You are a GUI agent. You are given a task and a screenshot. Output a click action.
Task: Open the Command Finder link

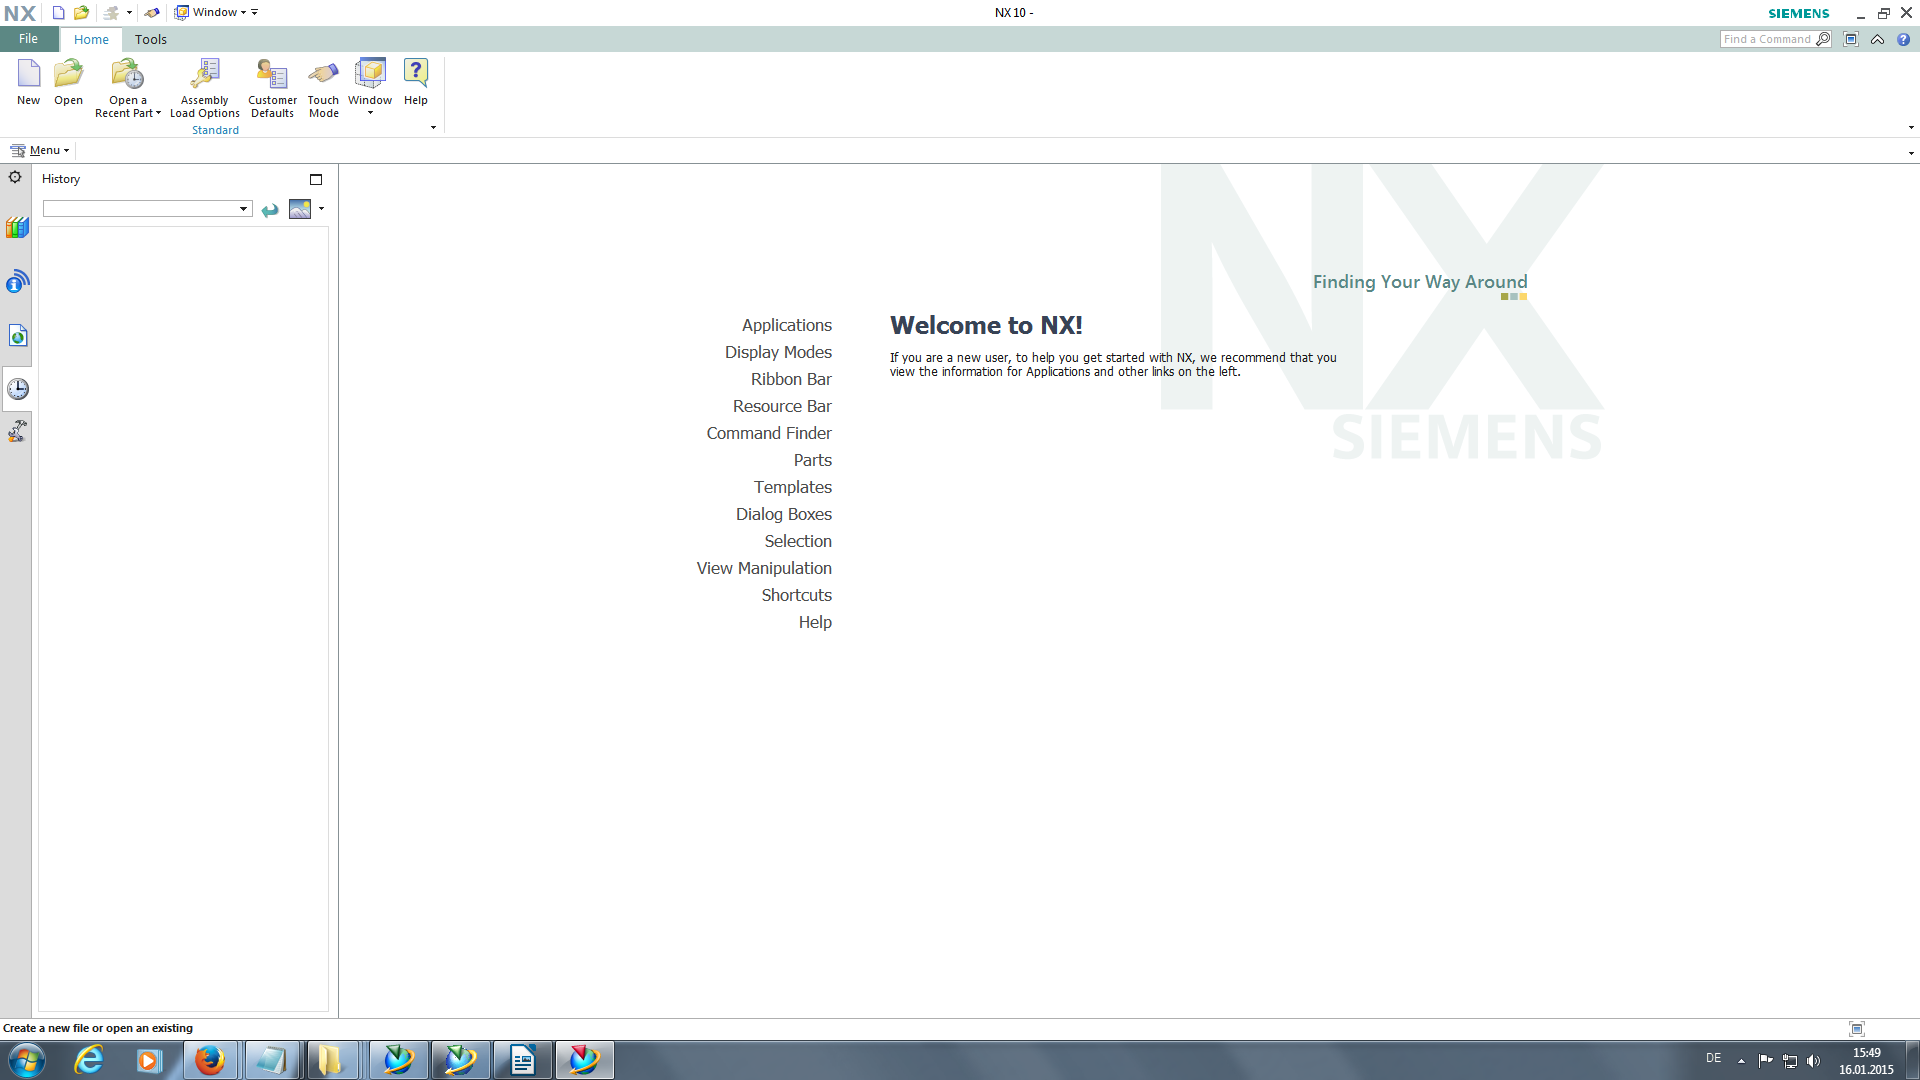[769, 433]
